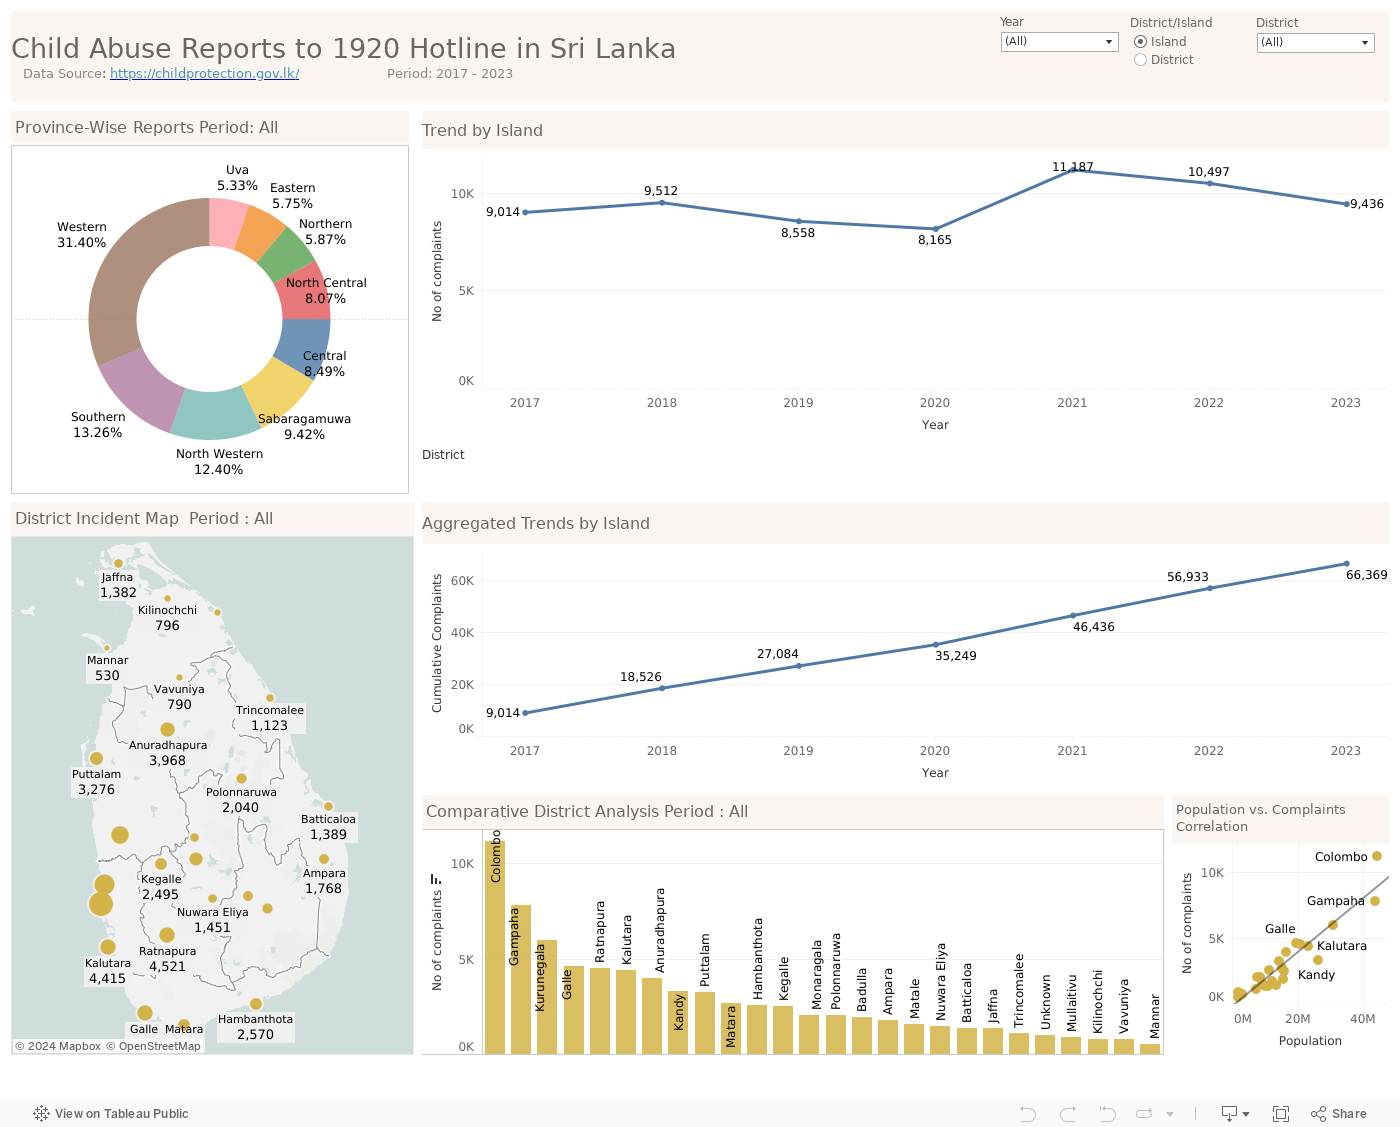Click the Polonnaruwa map marker

coord(241,778)
